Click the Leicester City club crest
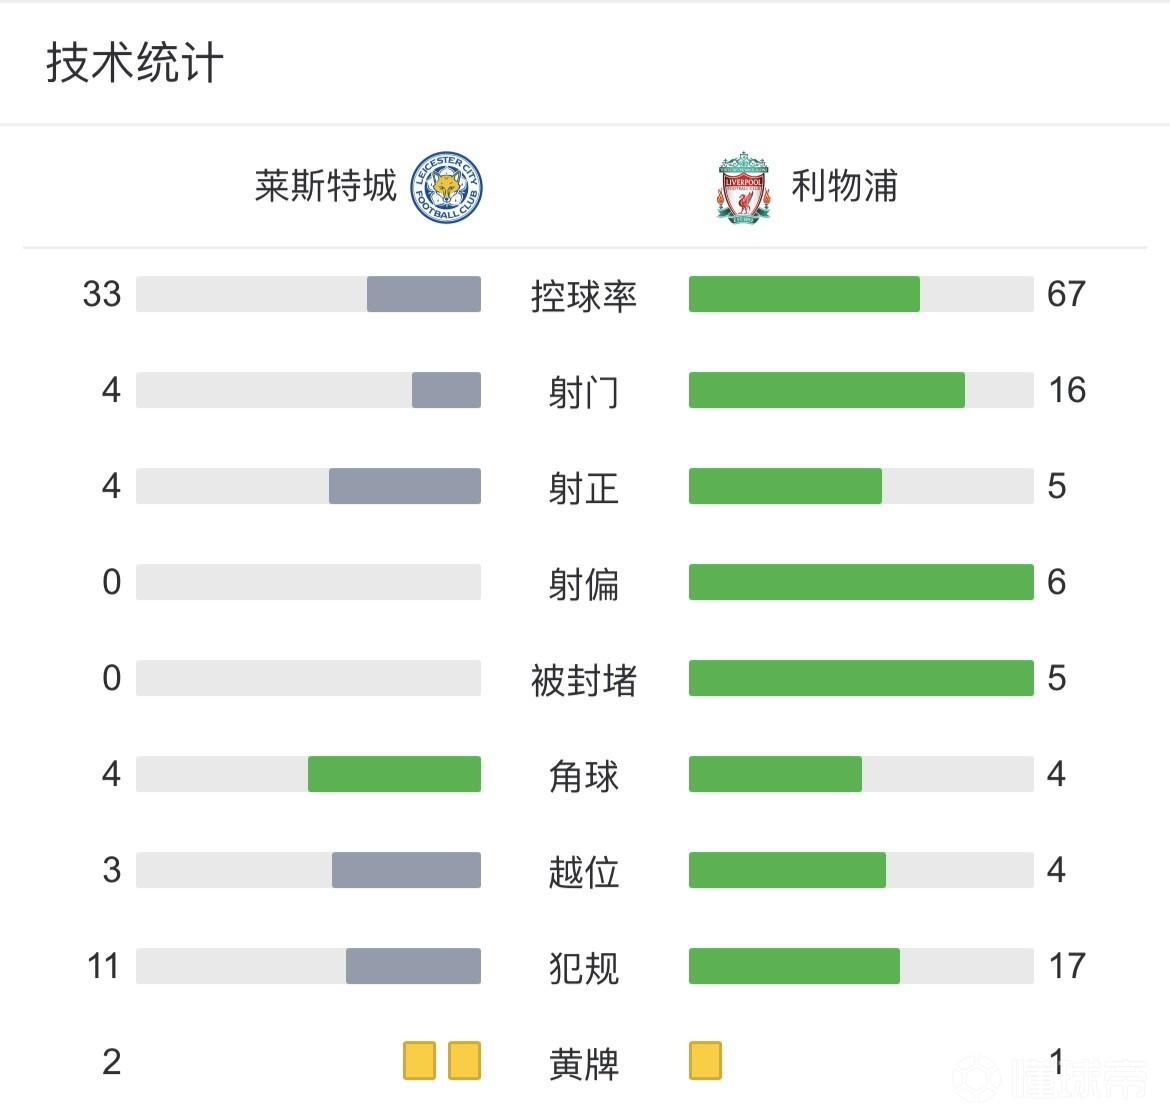Image resolution: width=1170 pixels, height=1114 pixels. (x=447, y=187)
